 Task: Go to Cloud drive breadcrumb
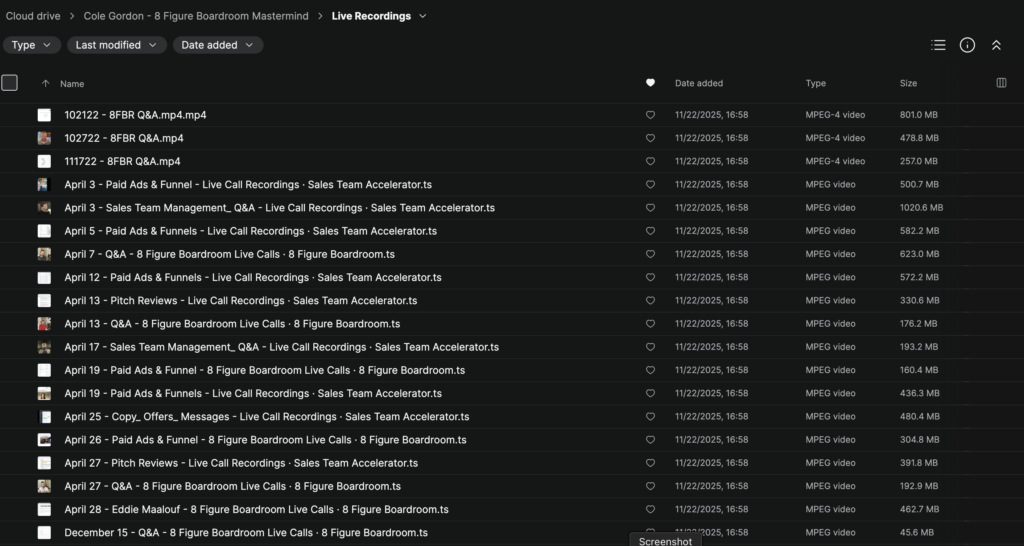coord(33,16)
